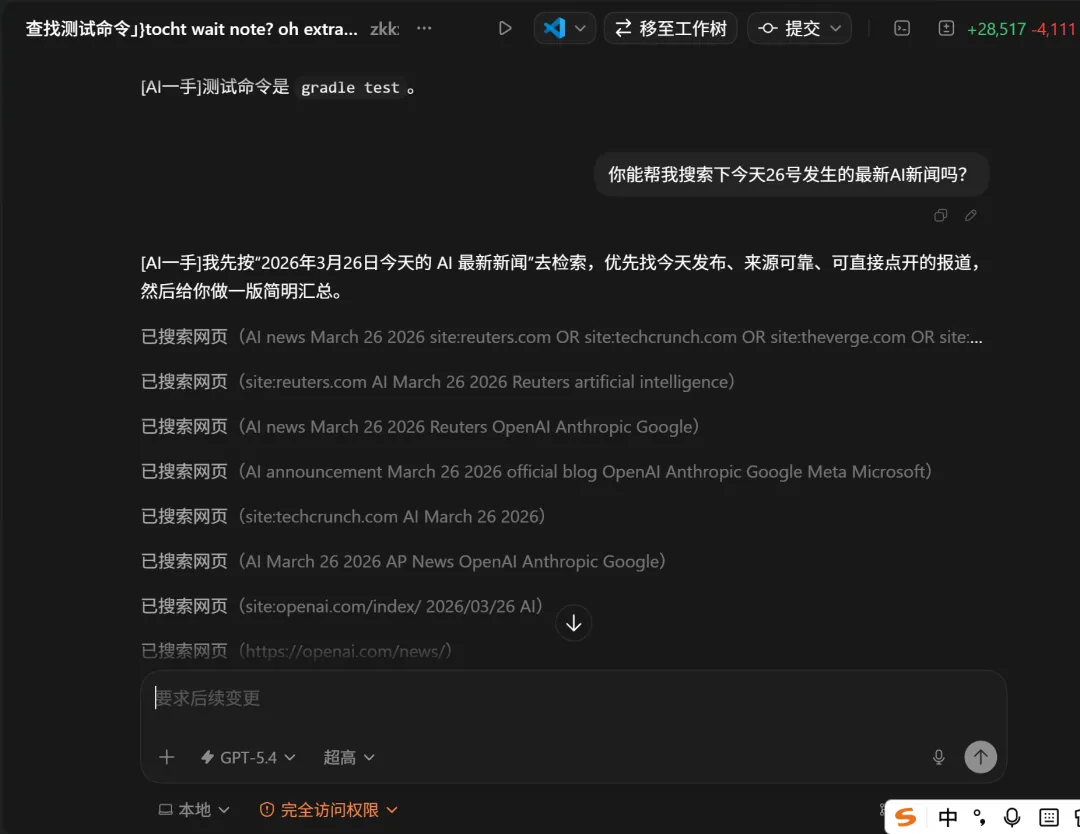Edit the user message with pencil icon
The width and height of the screenshot is (1080, 834).
coord(970,216)
